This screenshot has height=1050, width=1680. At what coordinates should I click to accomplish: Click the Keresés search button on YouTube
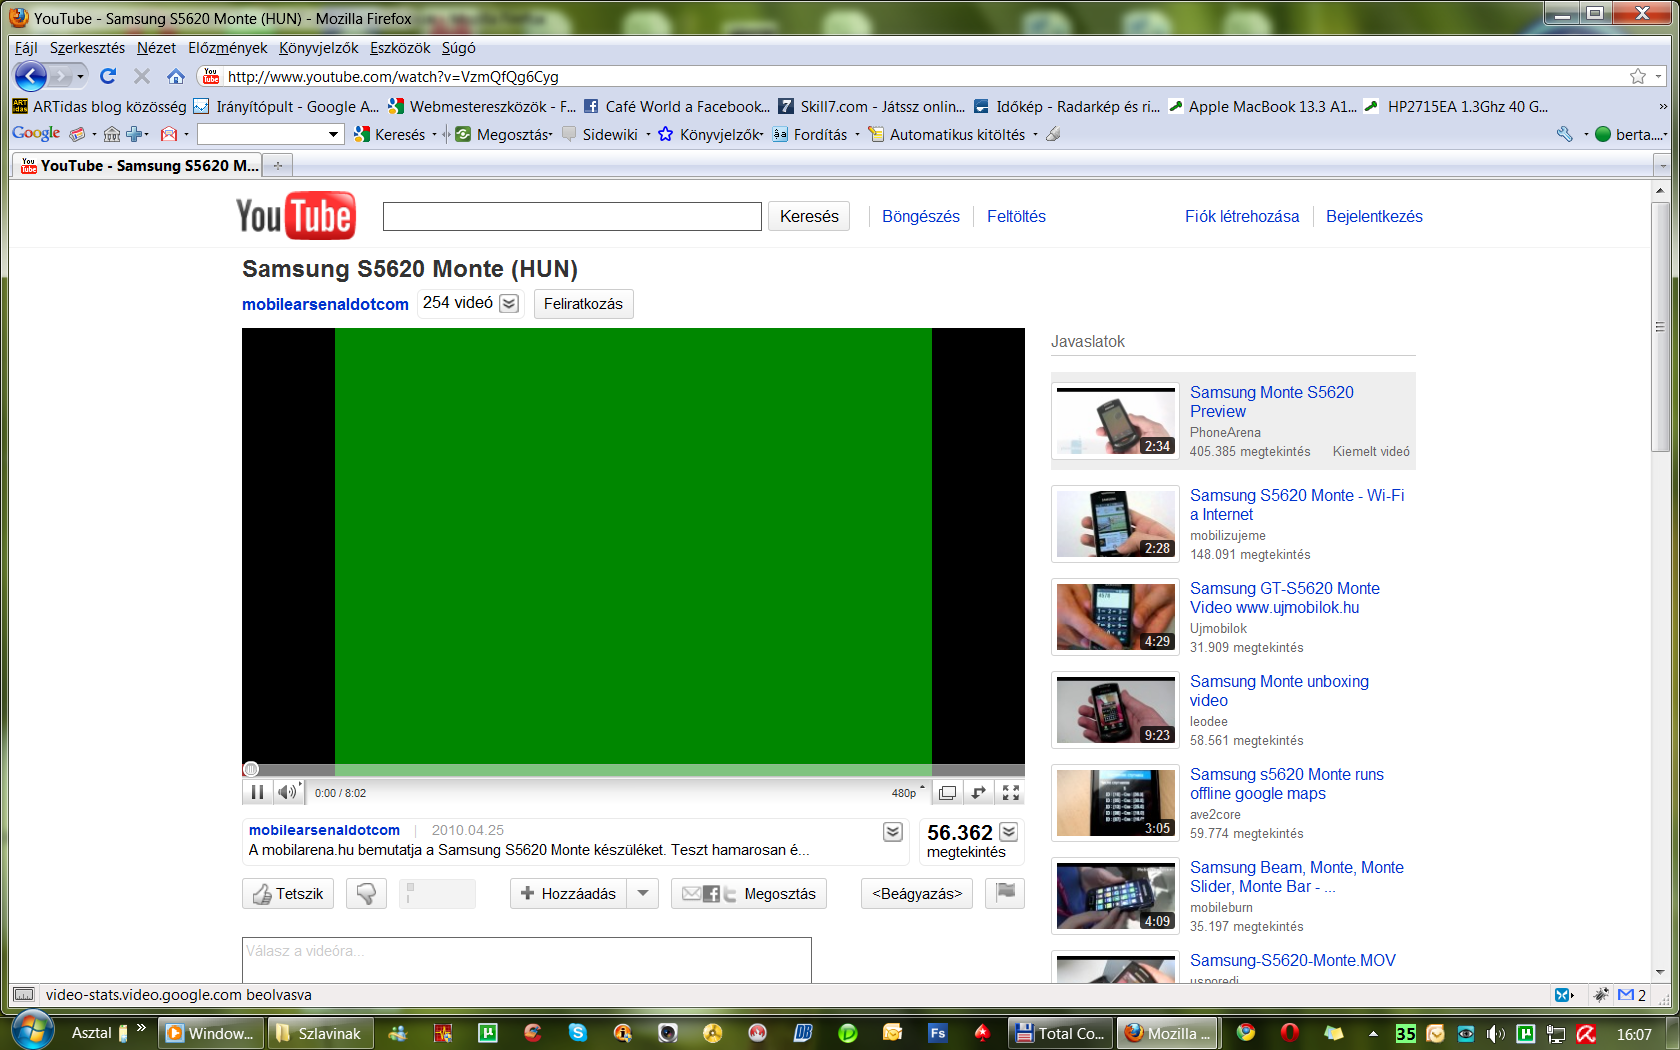809,216
